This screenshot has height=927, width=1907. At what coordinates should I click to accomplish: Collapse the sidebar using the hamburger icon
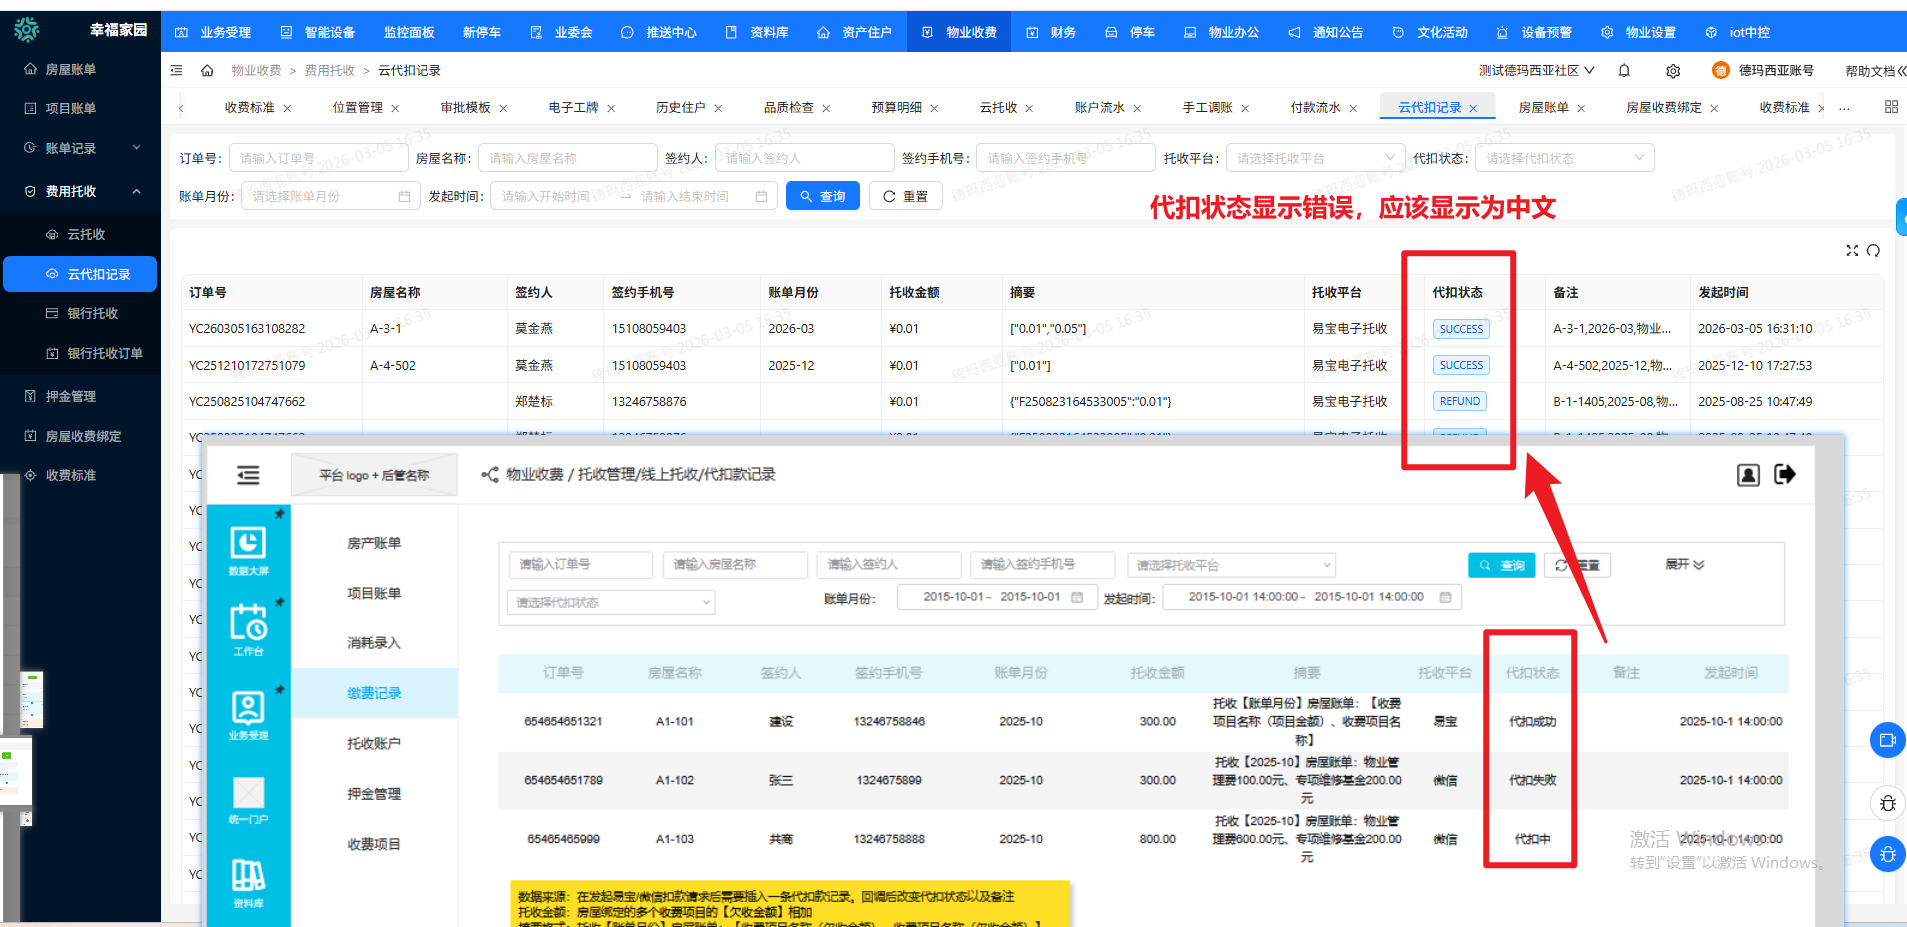177,70
